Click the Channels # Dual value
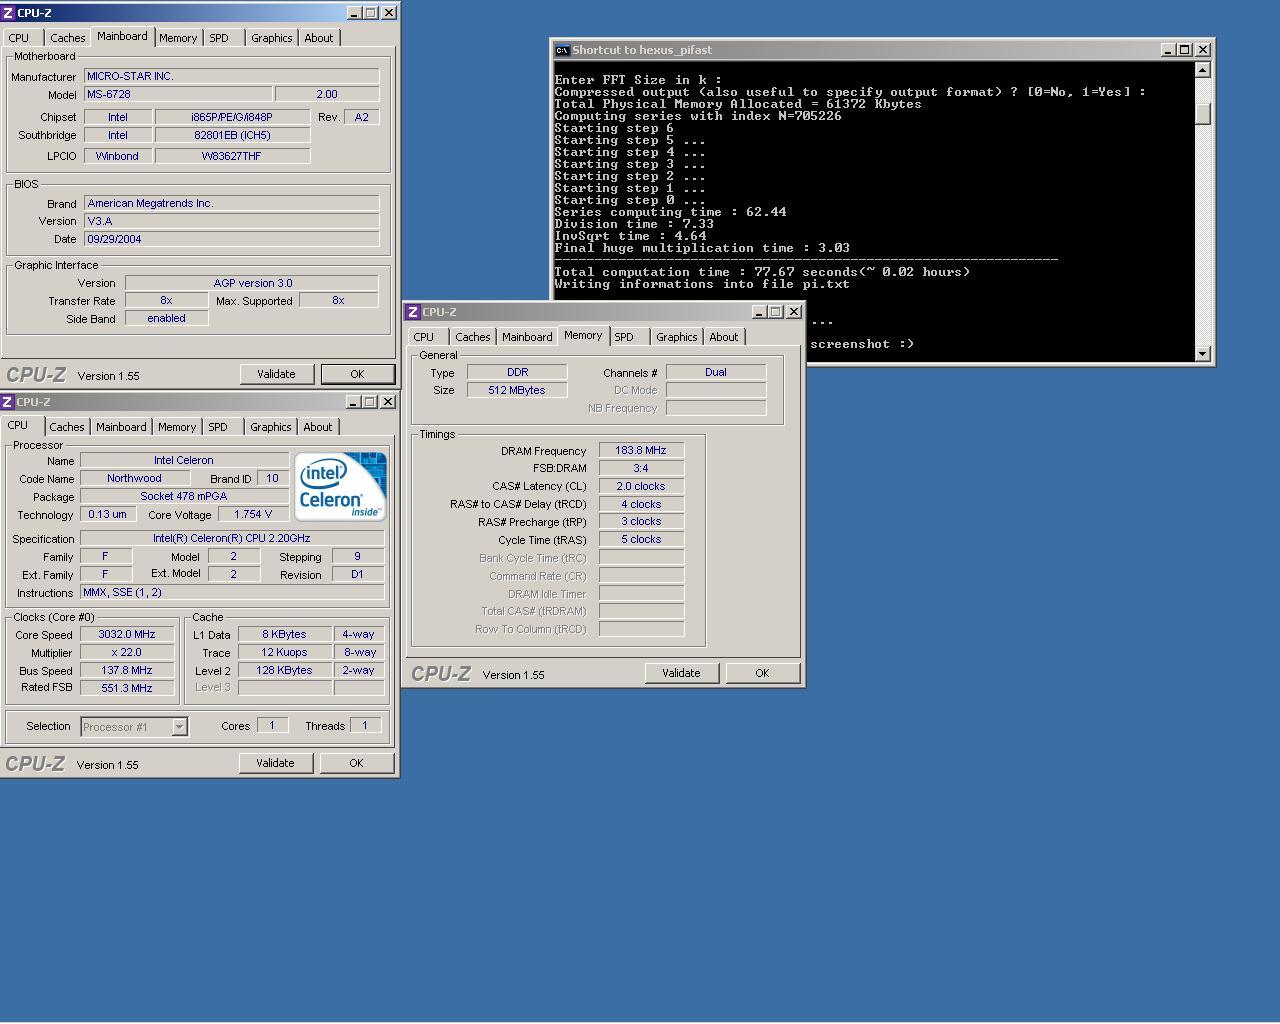The height and width of the screenshot is (1024, 1280). [716, 372]
